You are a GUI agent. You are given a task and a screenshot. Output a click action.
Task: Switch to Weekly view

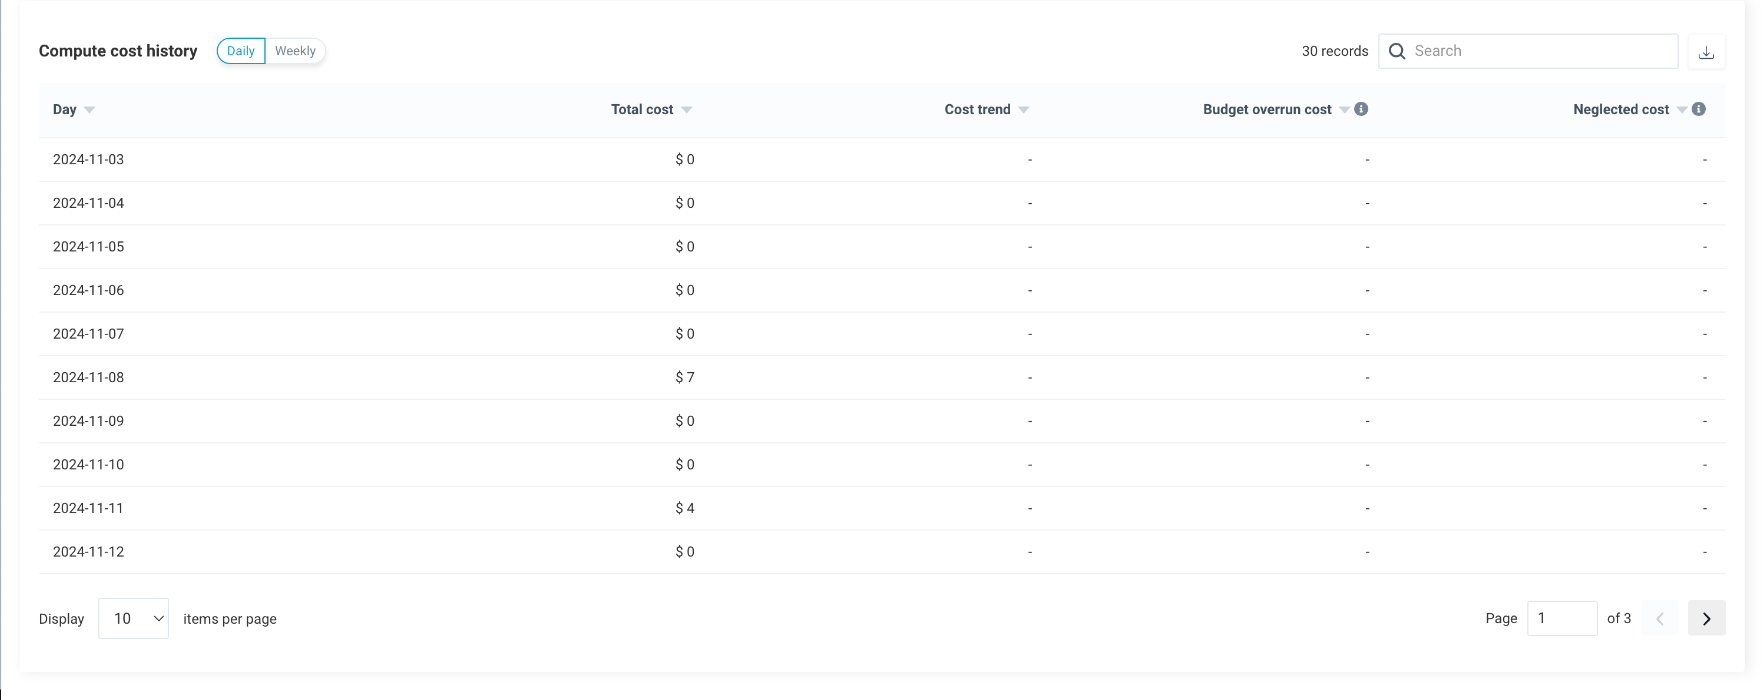click(295, 51)
